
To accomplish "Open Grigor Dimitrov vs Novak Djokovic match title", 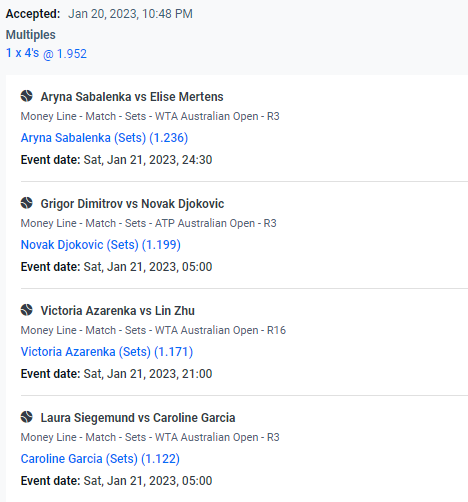I will click(132, 204).
